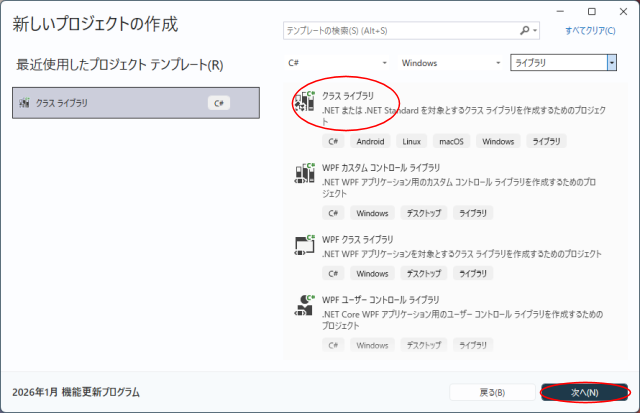
Task: Click the Linux tag under クラス ライブラリ
Action: (x=412, y=142)
